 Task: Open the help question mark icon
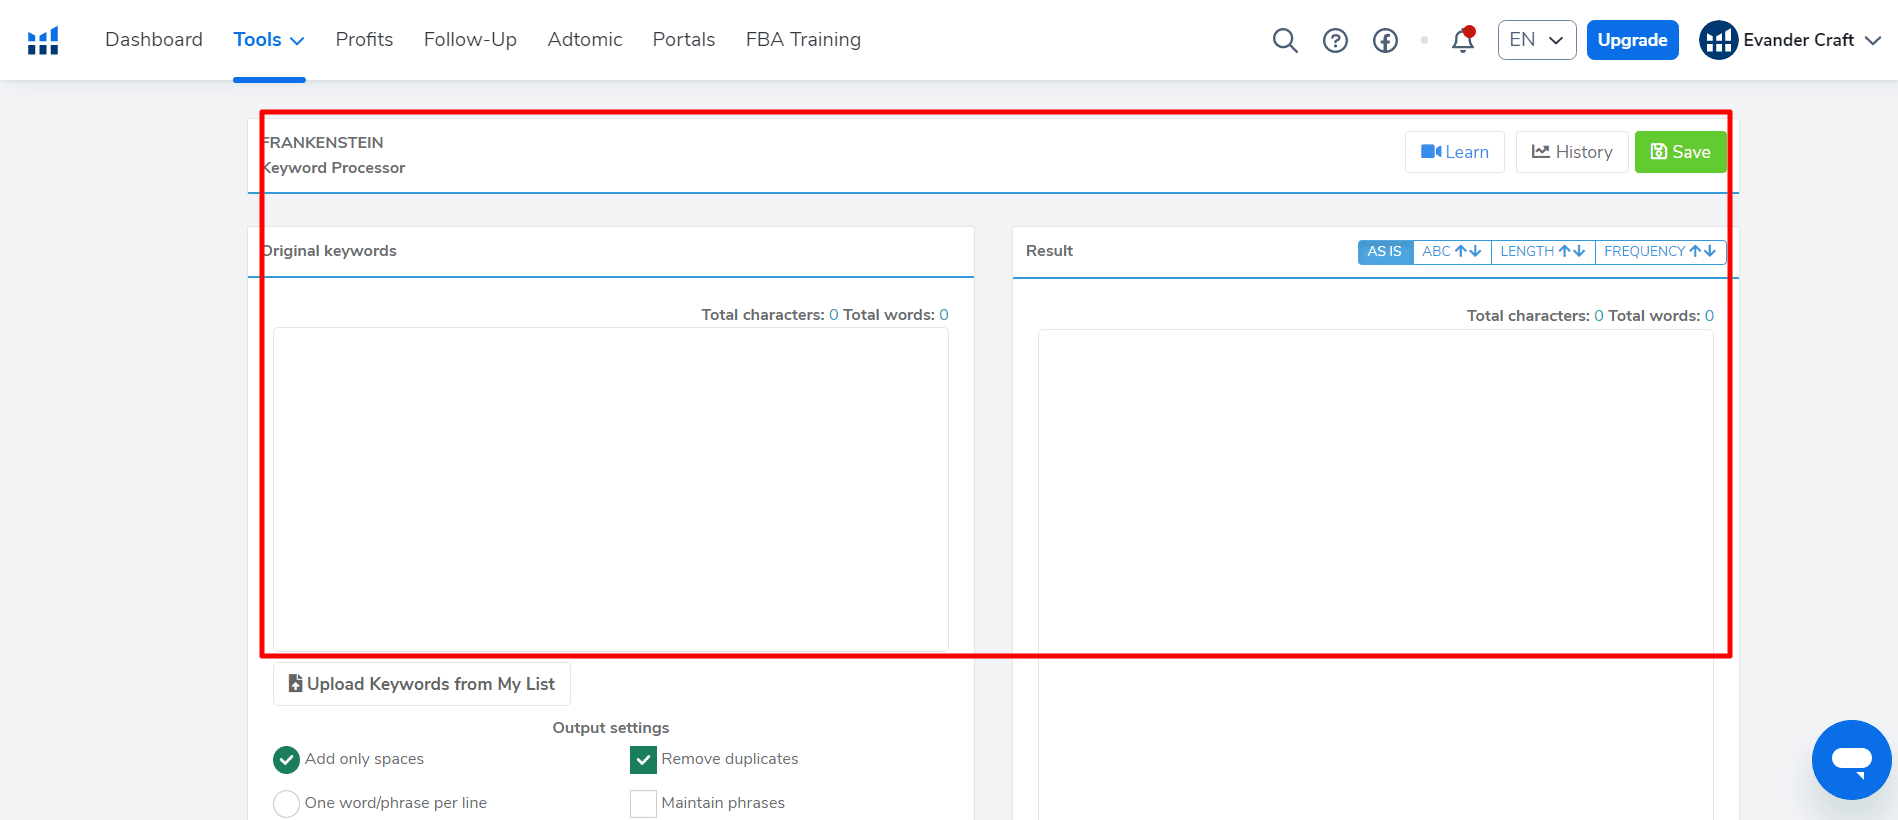tap(1335, 40)
